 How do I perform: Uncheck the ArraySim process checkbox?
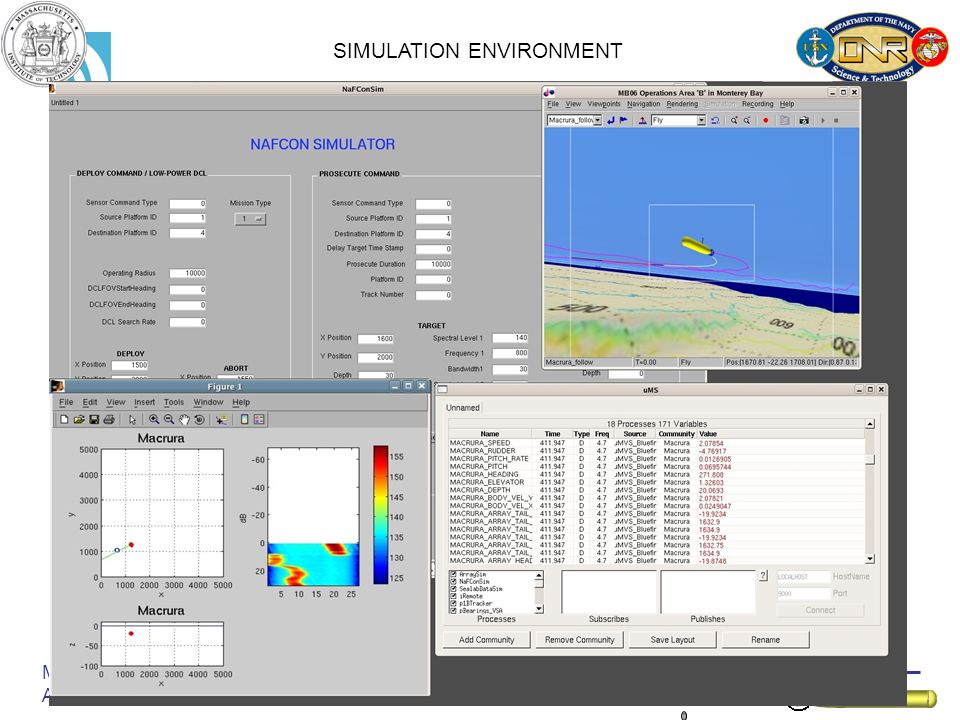tap(453, 574)
